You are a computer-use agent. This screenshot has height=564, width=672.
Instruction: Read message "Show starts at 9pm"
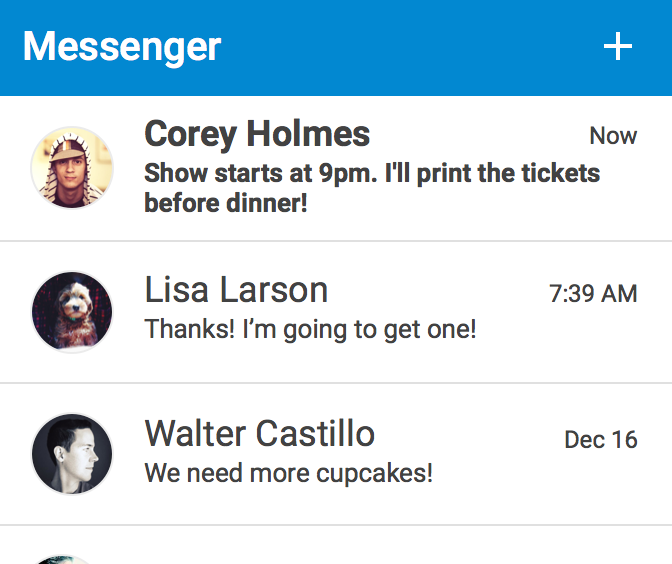371,173
